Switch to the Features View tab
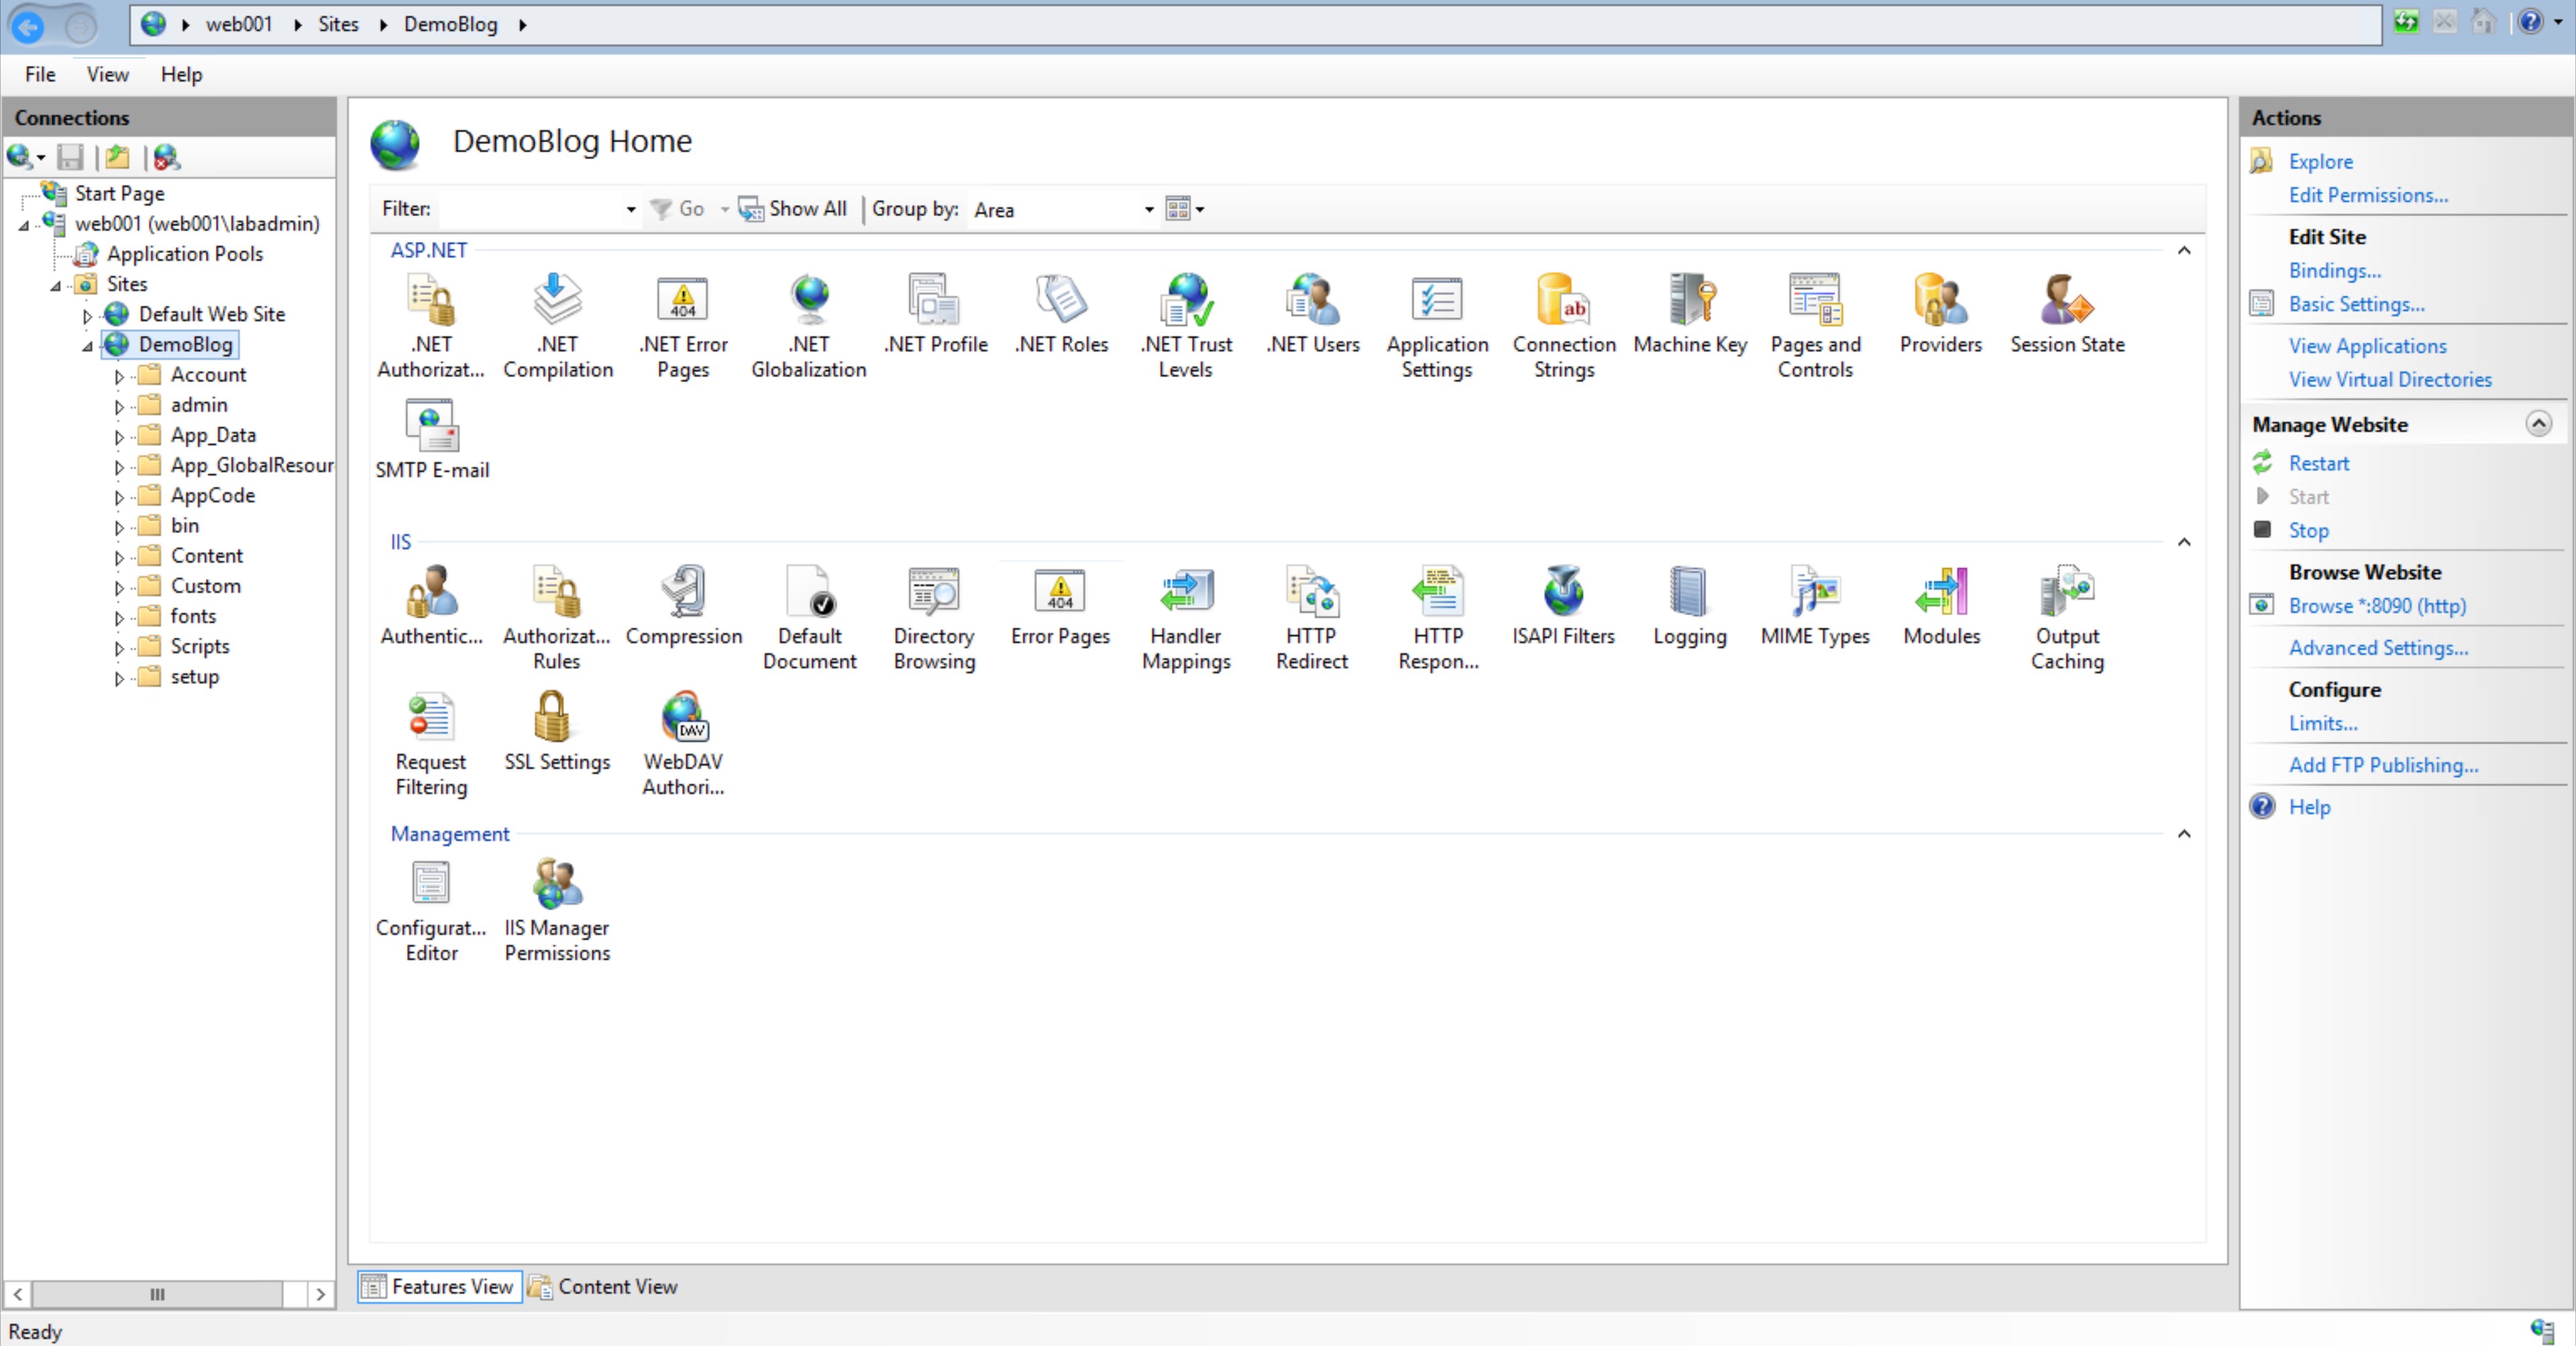Viewport: 2576px width, 1346px height. 439,1286
